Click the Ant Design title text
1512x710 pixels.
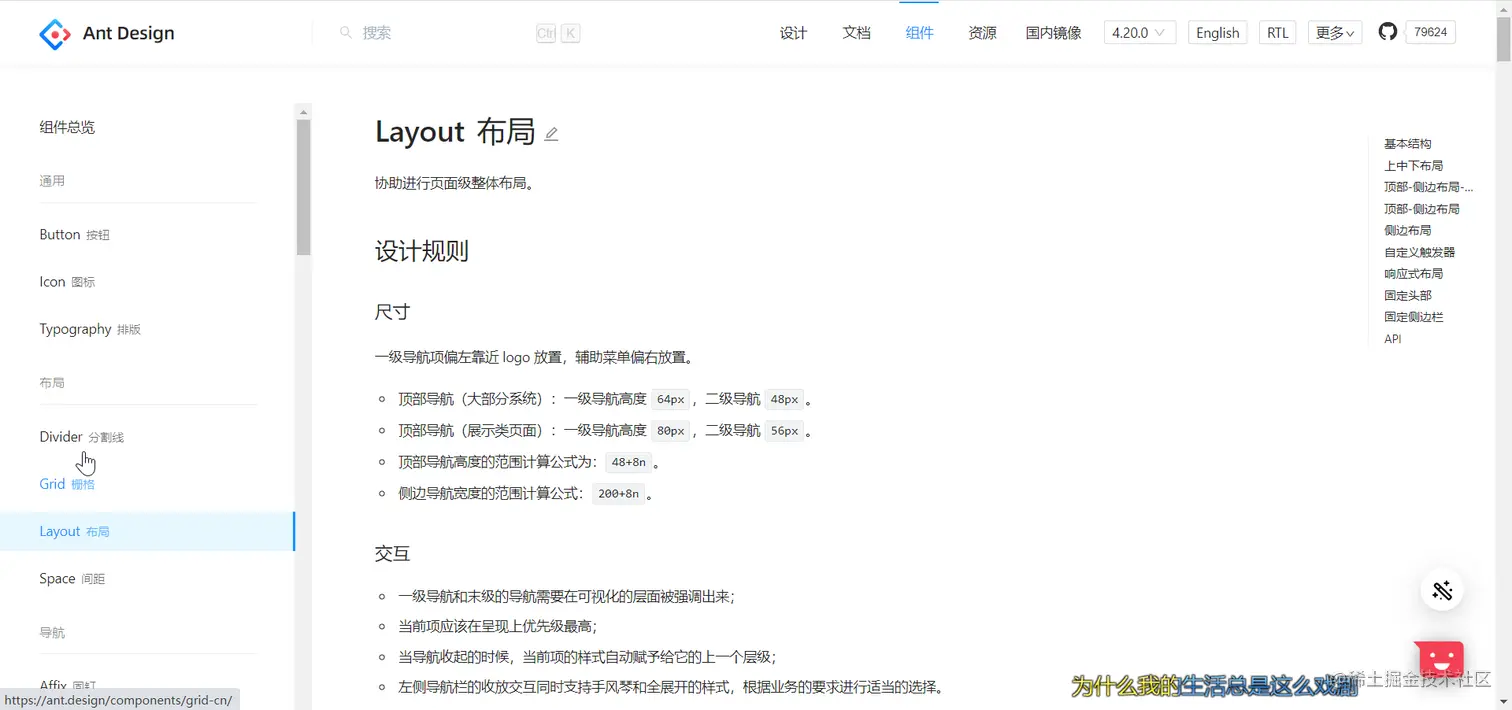128,34
